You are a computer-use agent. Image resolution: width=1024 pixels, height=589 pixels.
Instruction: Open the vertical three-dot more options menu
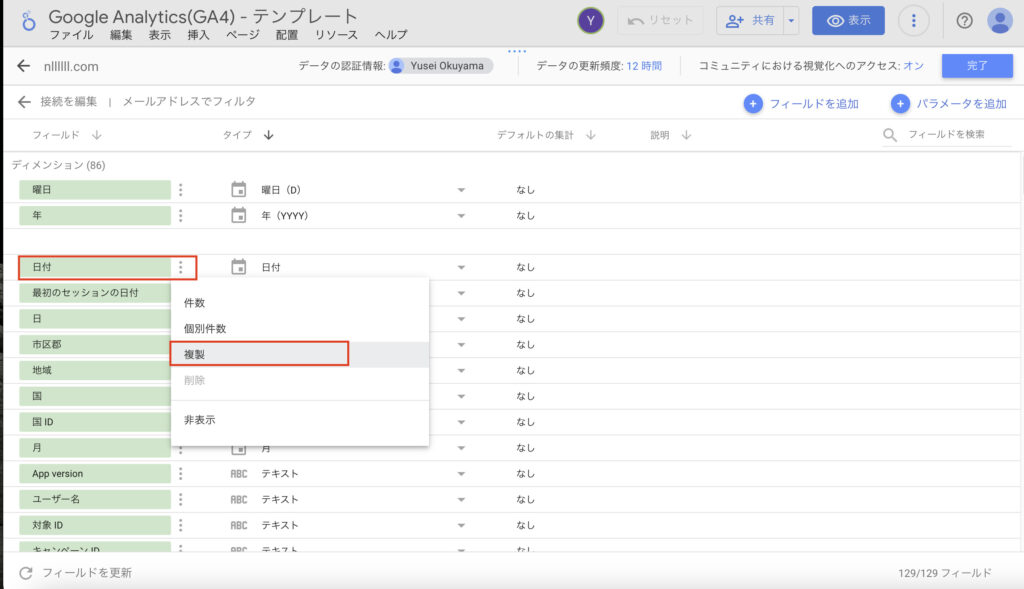point(914,21)
